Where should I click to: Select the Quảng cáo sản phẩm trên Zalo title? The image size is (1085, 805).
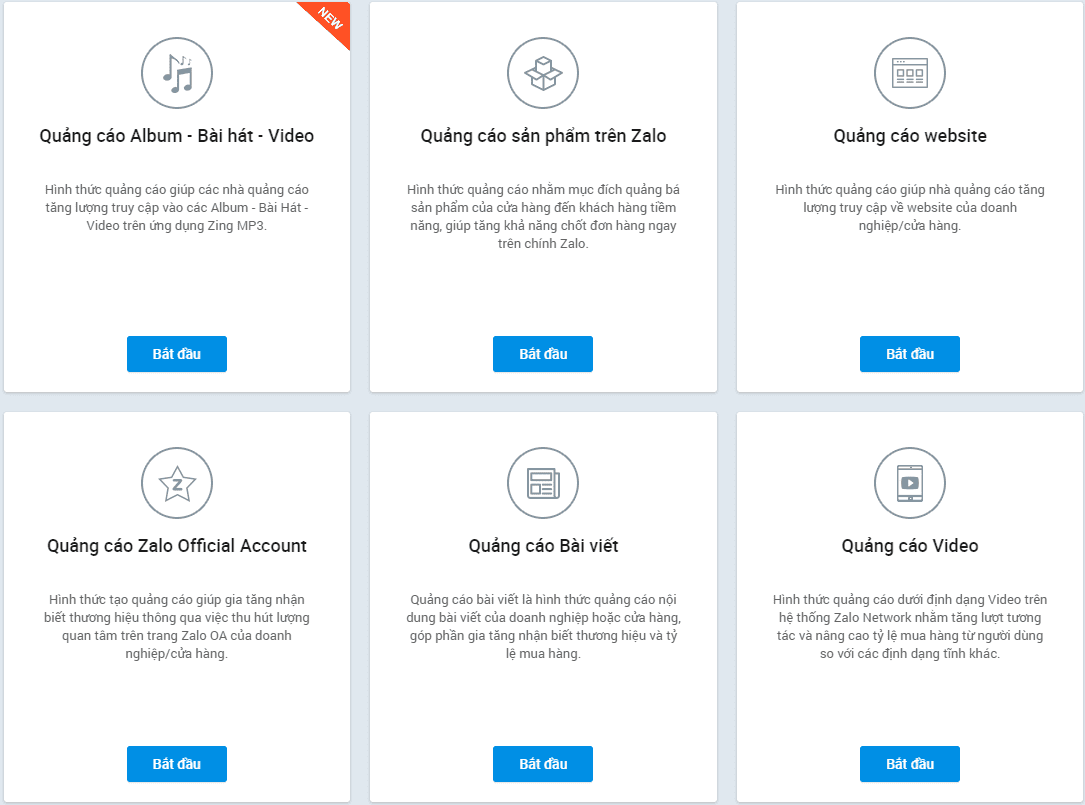pyautogui.click(x=543, y=136)
